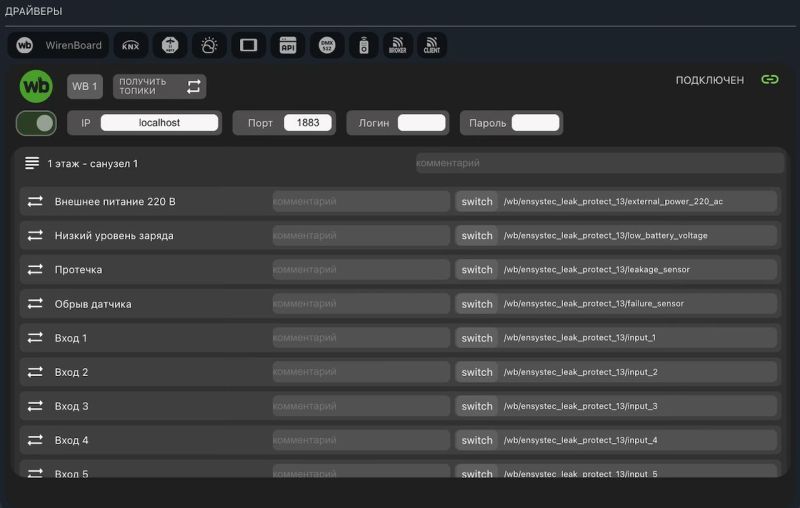Open switch type dropdown for external_power_220_ac
Image resolution: width=800 pixels, height=508 pixels.
(x=477, y=201)
